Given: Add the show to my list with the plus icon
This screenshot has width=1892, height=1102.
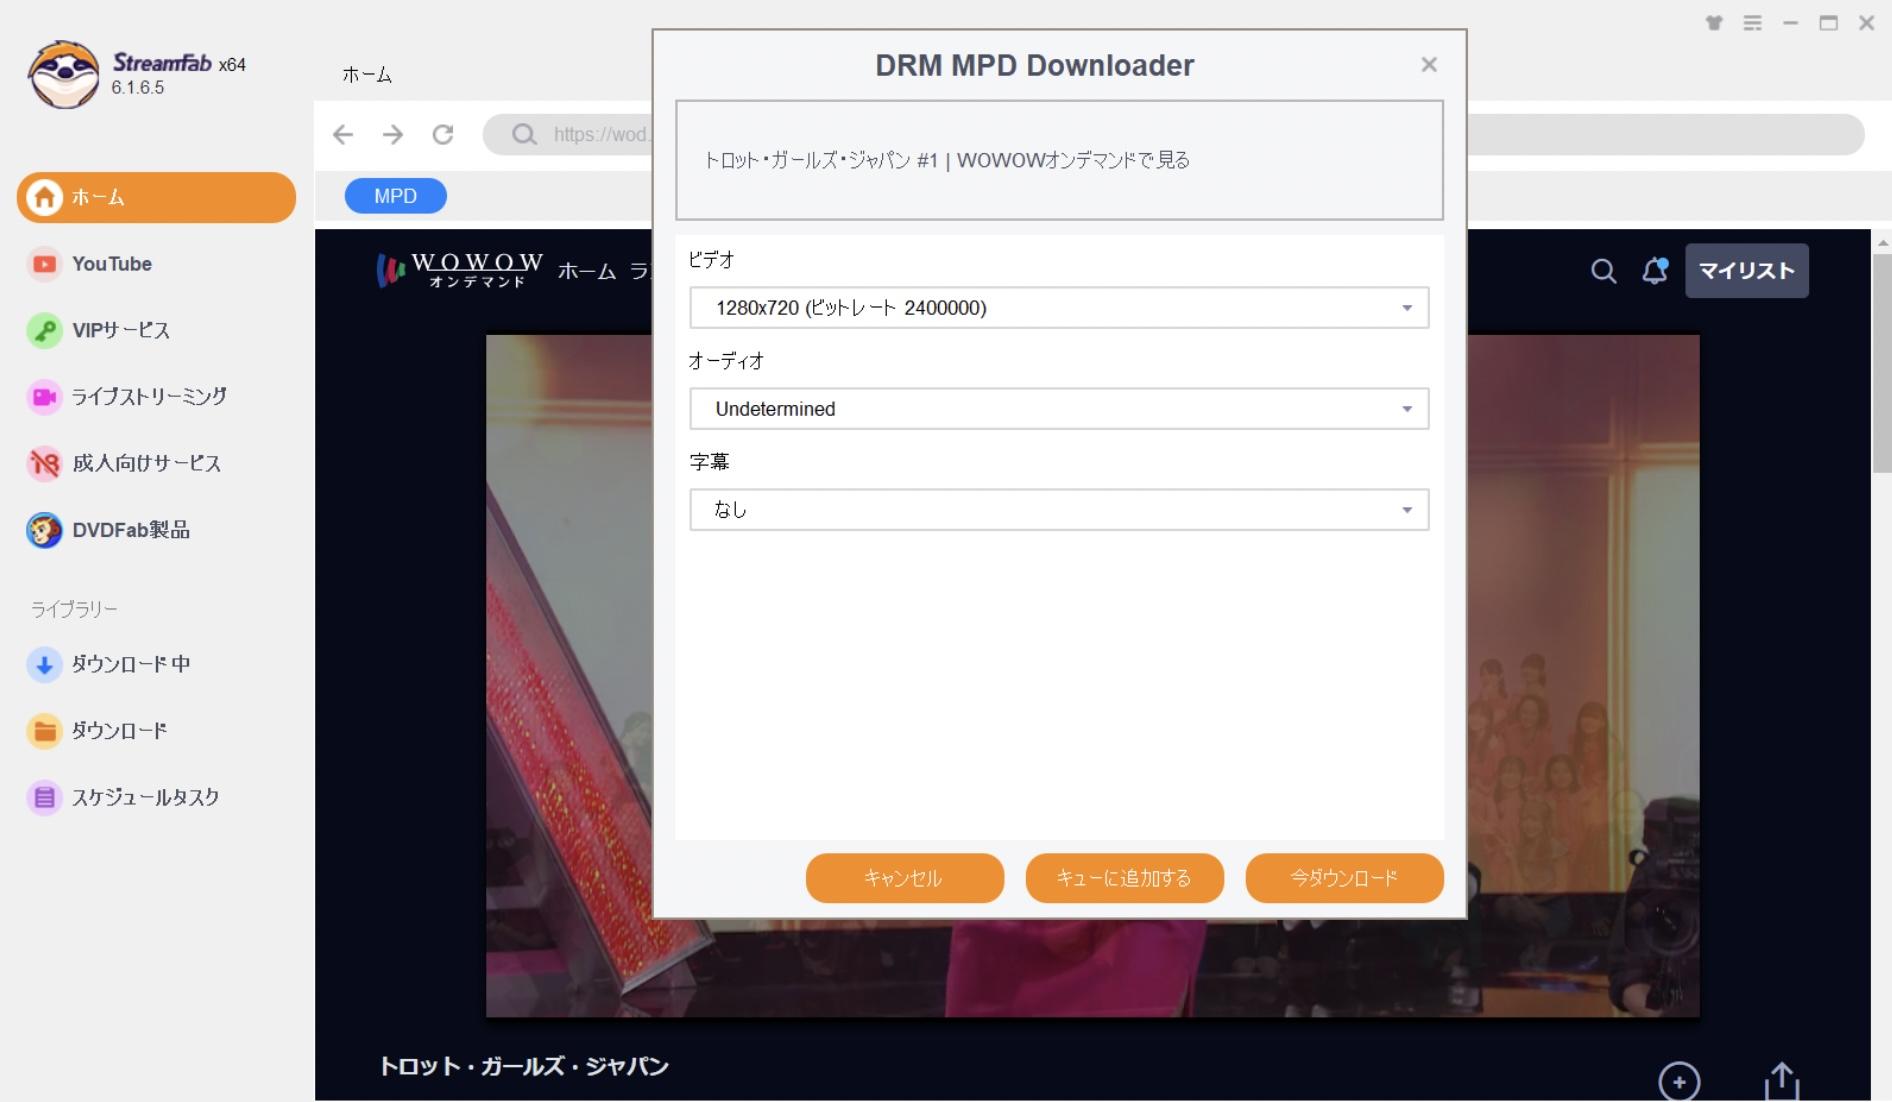Looking at the screenshot, I should click(x=1679, y=1081).
